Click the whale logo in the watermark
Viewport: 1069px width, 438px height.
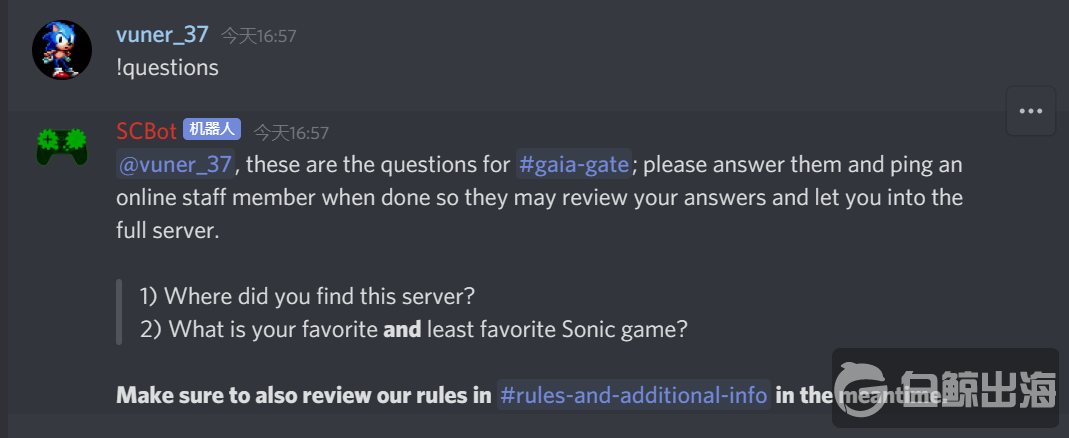tap(865, 390)
